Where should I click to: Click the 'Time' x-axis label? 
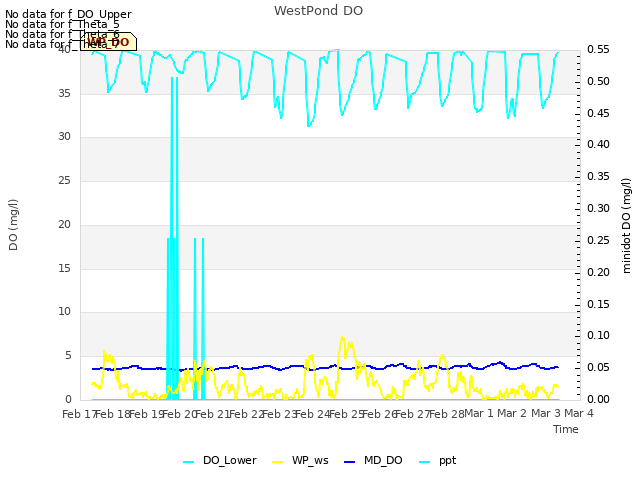coord(566,429)
